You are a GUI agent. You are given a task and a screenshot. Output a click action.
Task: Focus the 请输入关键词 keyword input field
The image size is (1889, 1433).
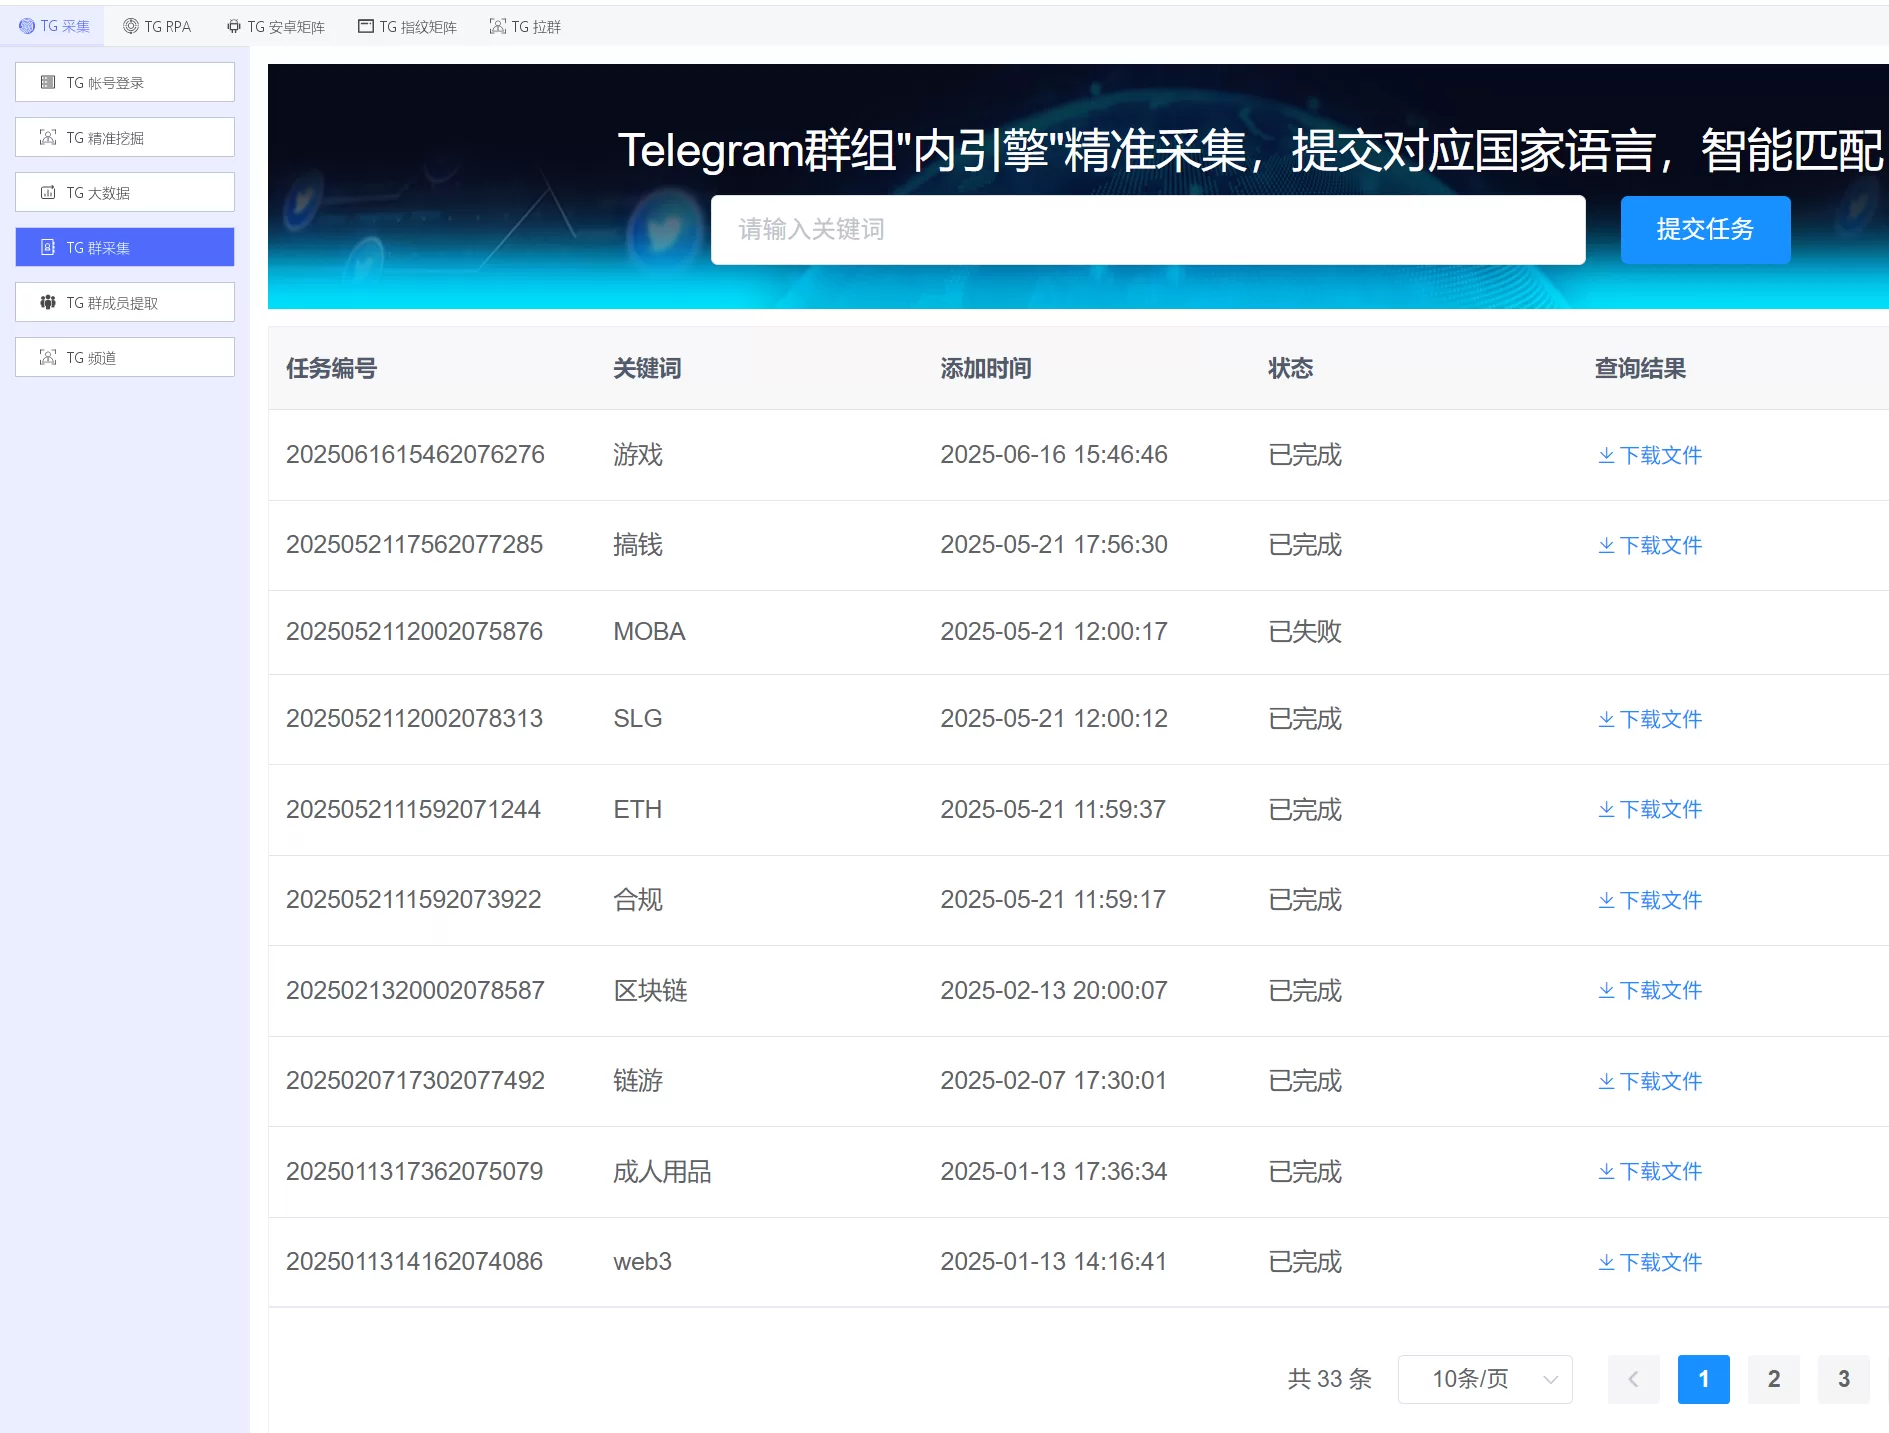coord(1148,230)
